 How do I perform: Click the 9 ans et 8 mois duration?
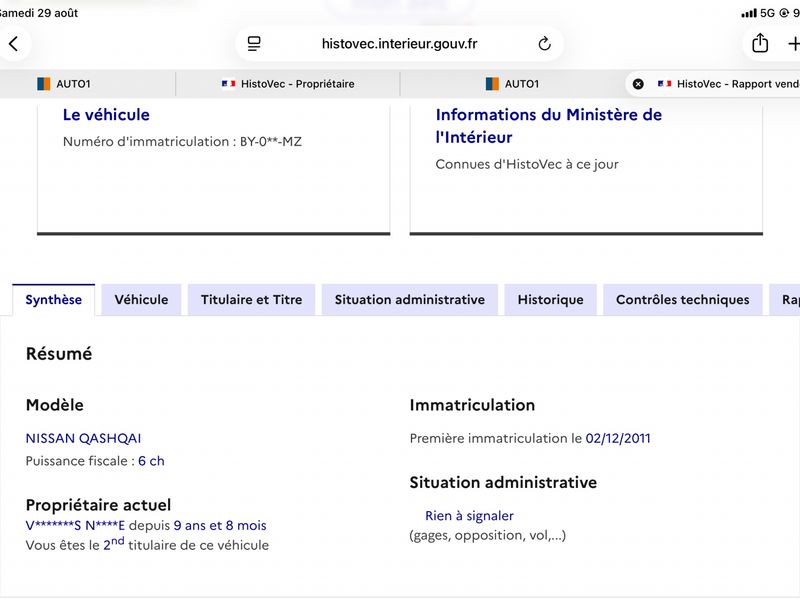[x=220, y=526]
